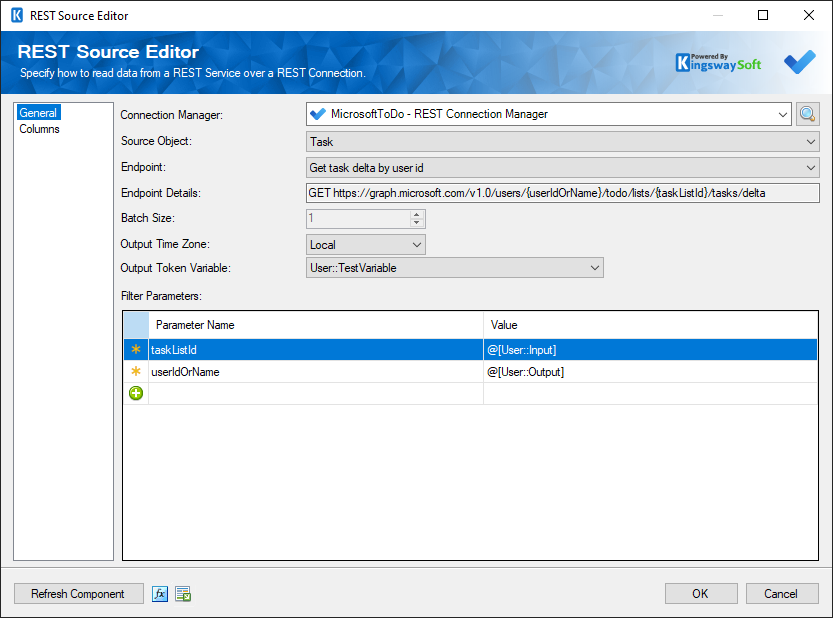Select the userIdOrName parameter name cell
Viewport: 833px width, 618px height.
point(316,371)
